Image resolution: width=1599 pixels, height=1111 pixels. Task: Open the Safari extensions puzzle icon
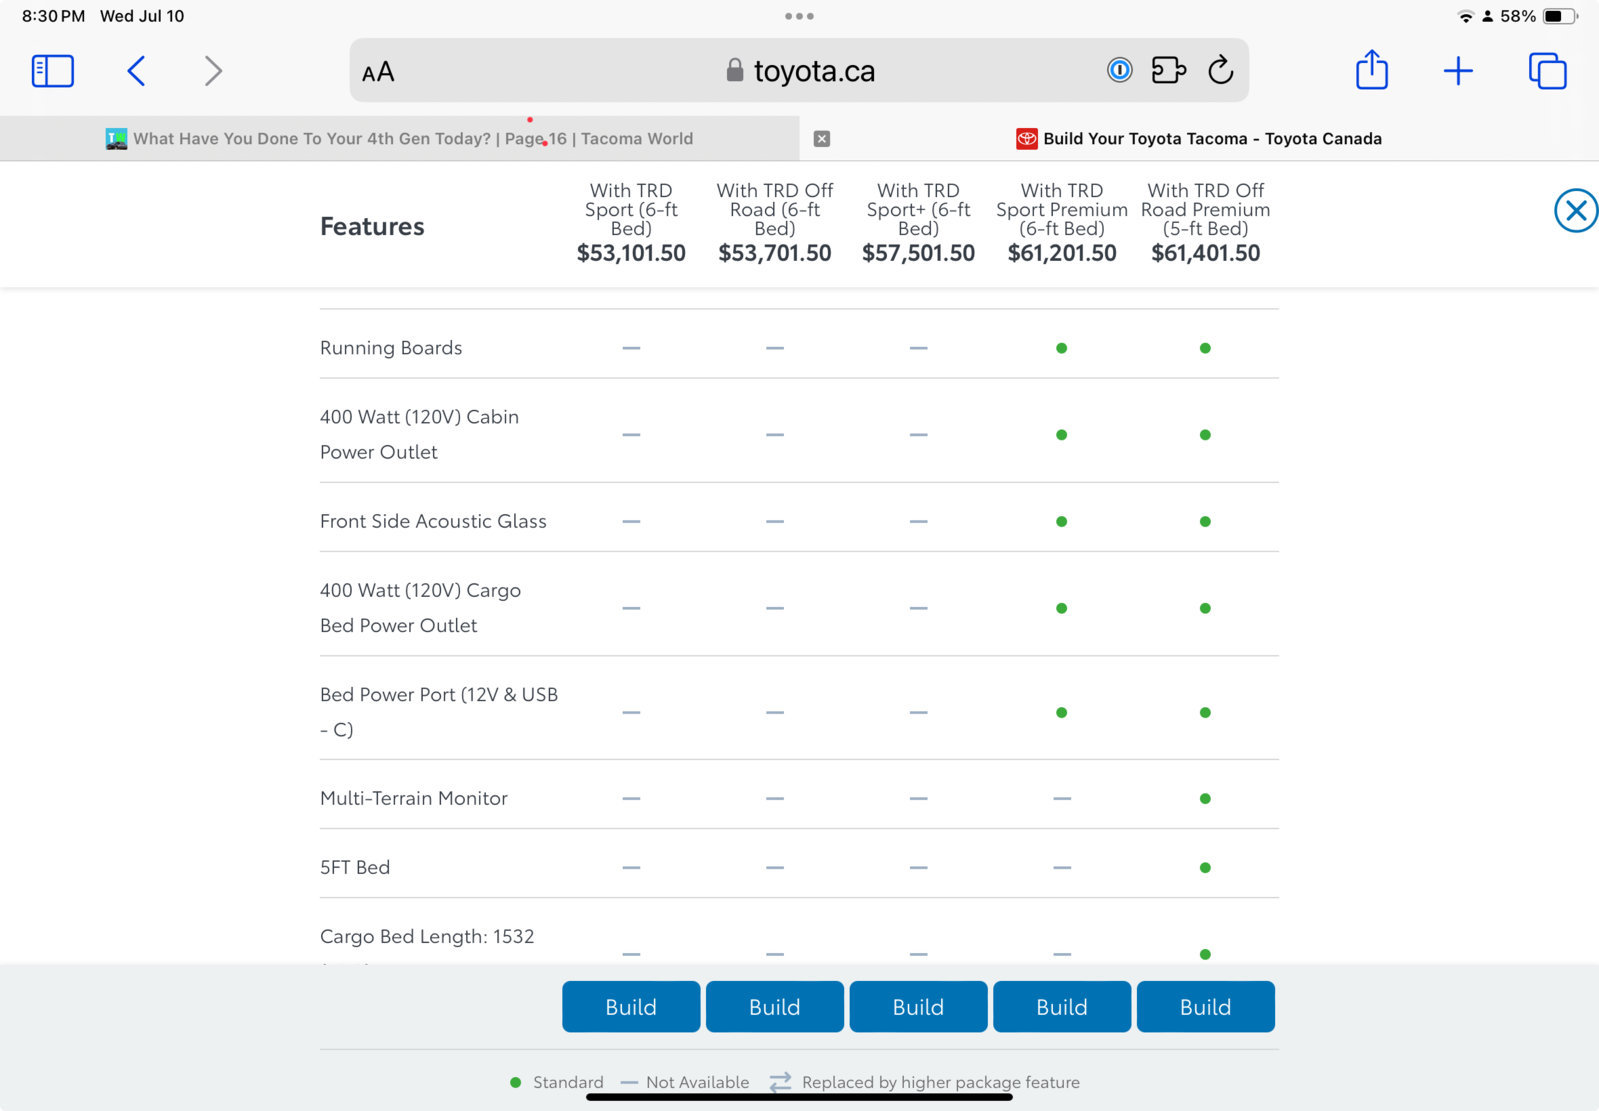tap(1169, 70)
